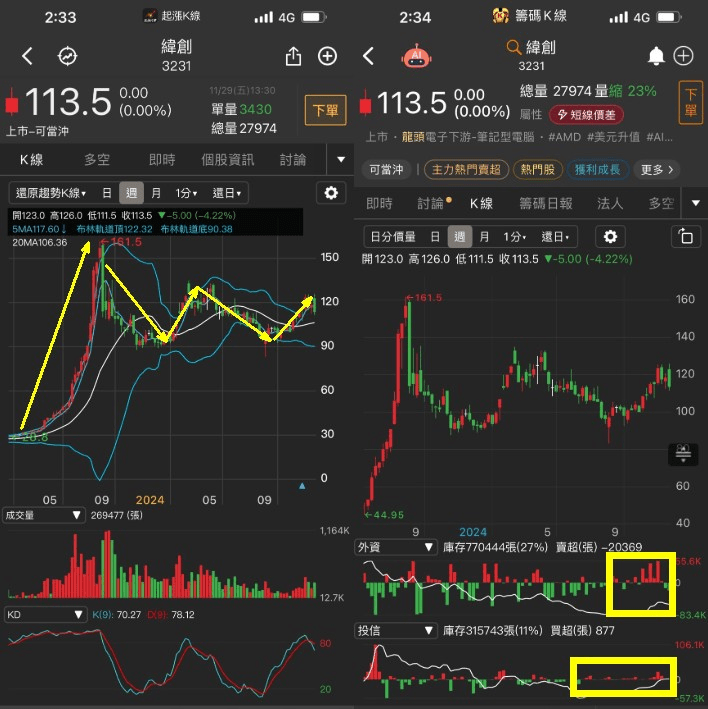Tap the trend analysis circle icon
The image size is (708, 709).
67,57
